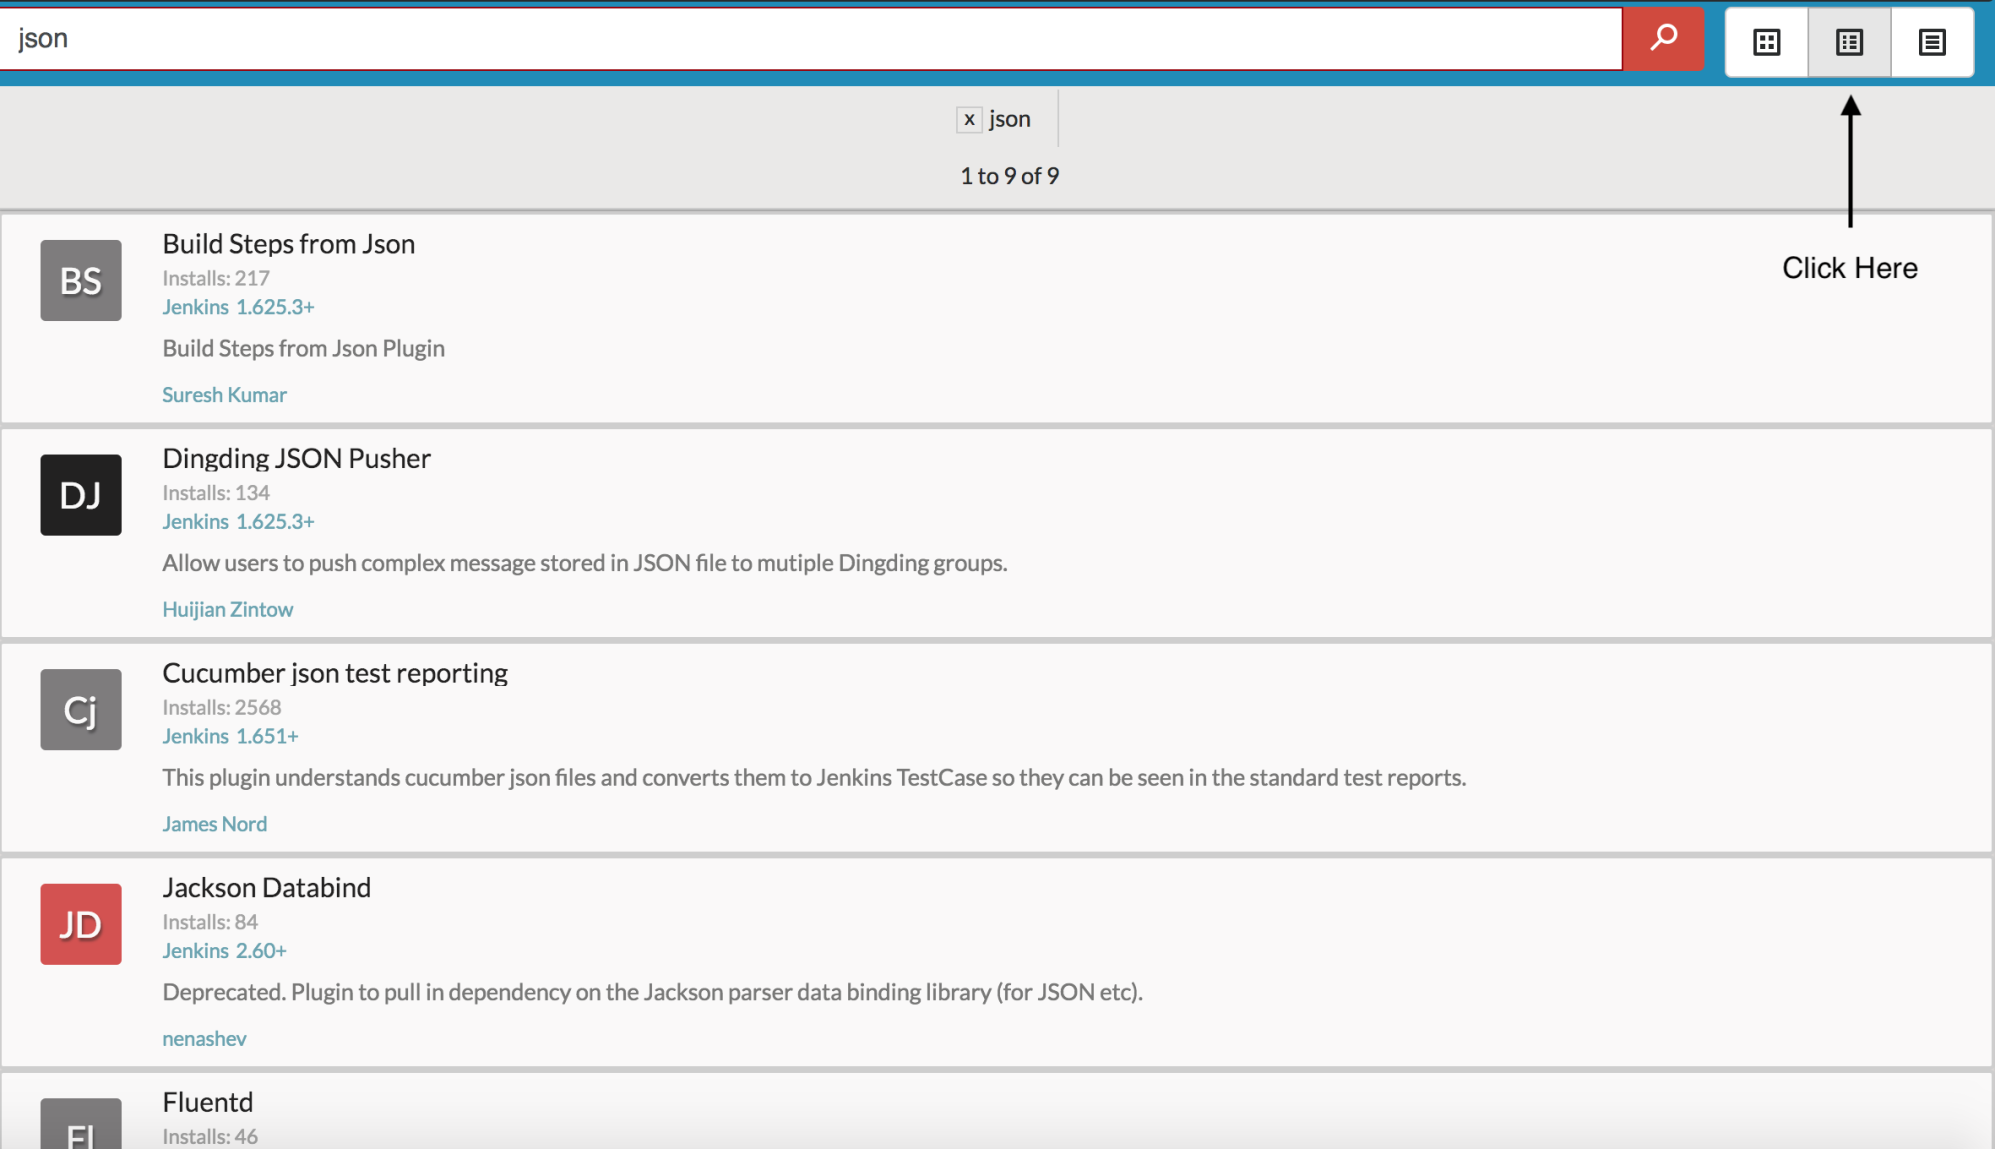Open the JD plugin icon
This screenshot has height=1149, width=1995.
81,924
